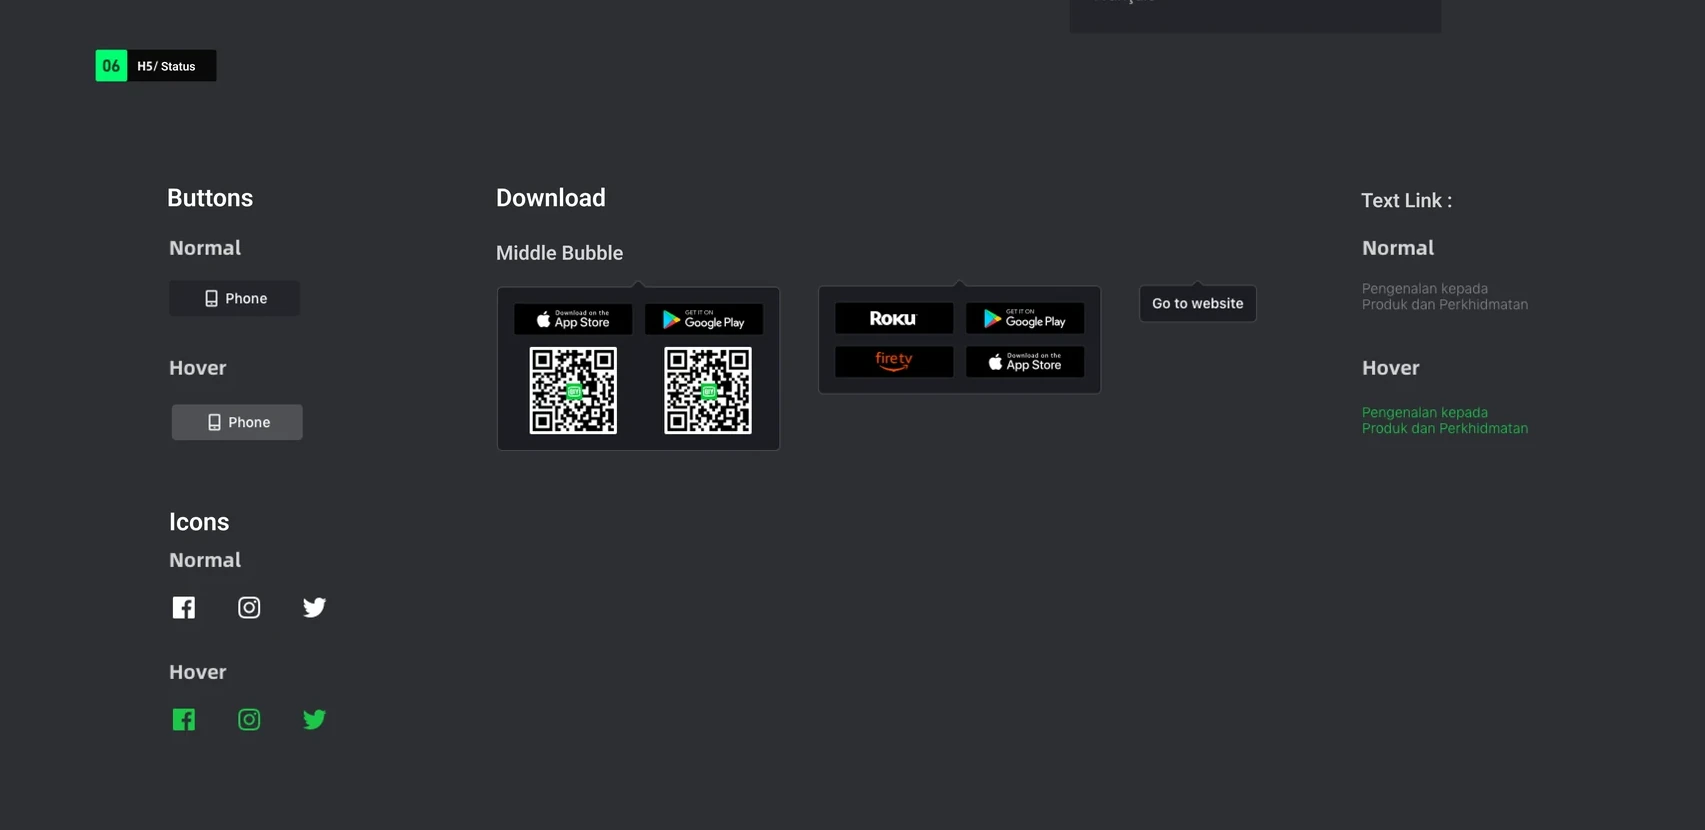Open the grey Pengenalan kepada Produk dan Perkhidmatan link
This screenshot has height=830, width=1705.
pos(1445,297)
